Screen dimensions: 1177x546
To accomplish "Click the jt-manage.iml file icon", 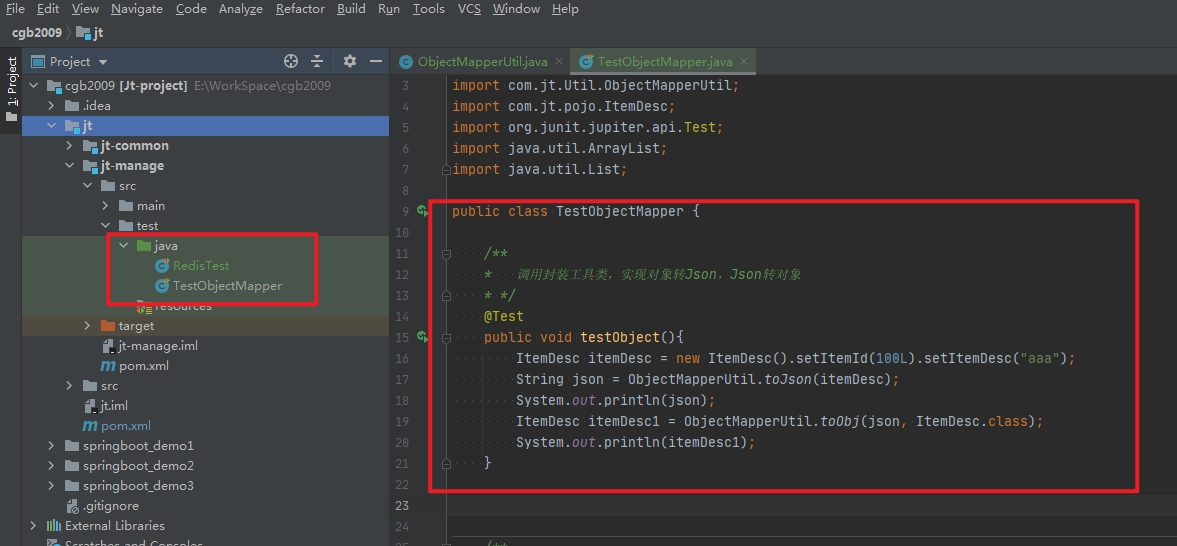I will pyautogui.click(x=108, y=346).
